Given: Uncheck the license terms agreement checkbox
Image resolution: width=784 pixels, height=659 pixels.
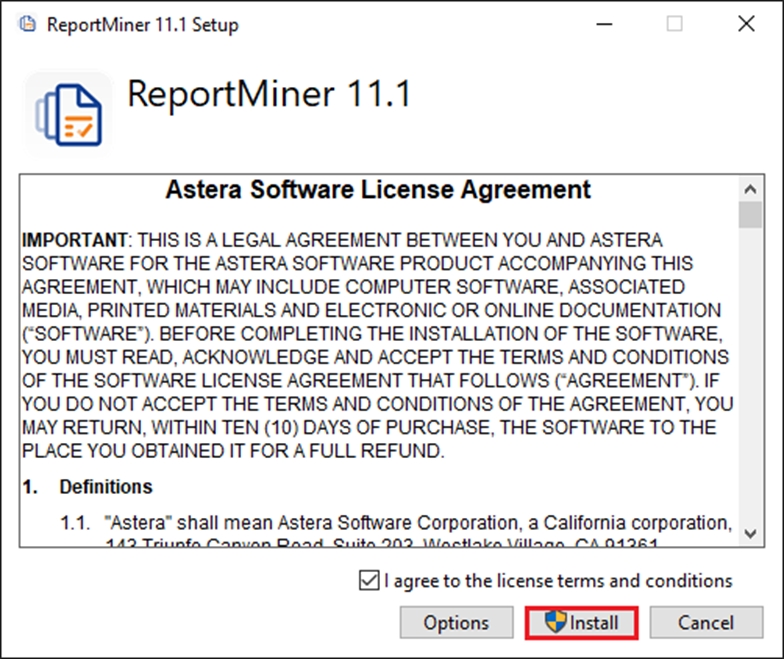Looking at the screenshot, I should tap(369, 580).
